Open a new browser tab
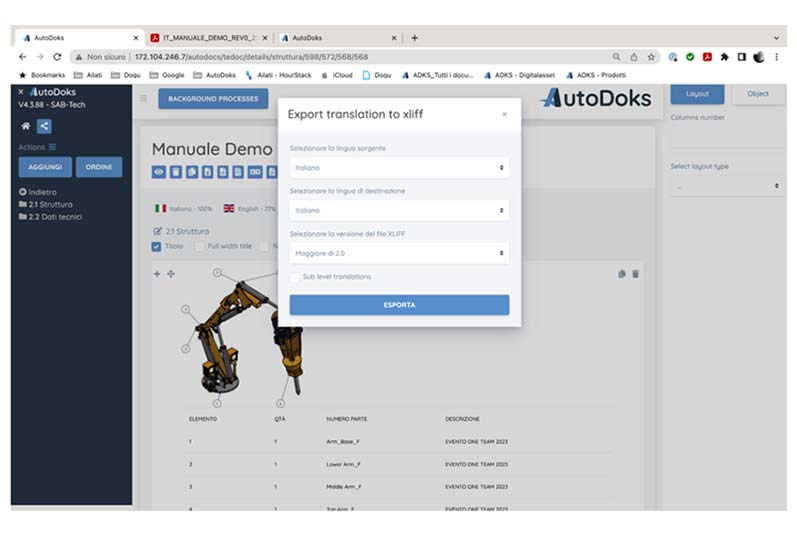 point(414,38)
